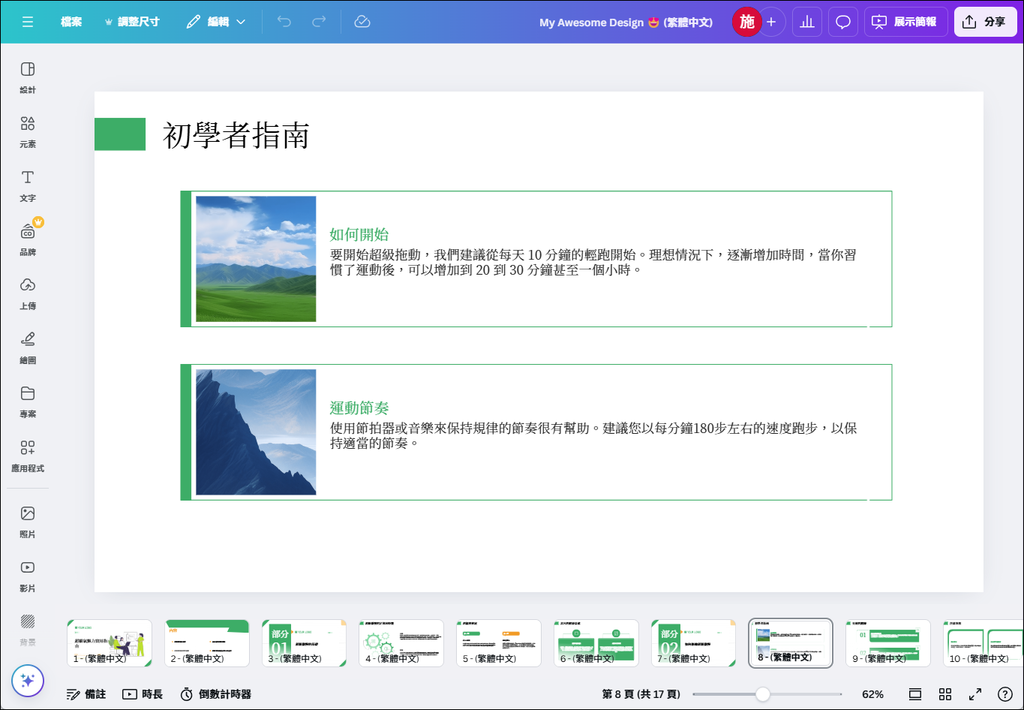This screenshot has width=1024, height=710.
Task: Go to page 3 thumbnail
Action: click(304, 643)
